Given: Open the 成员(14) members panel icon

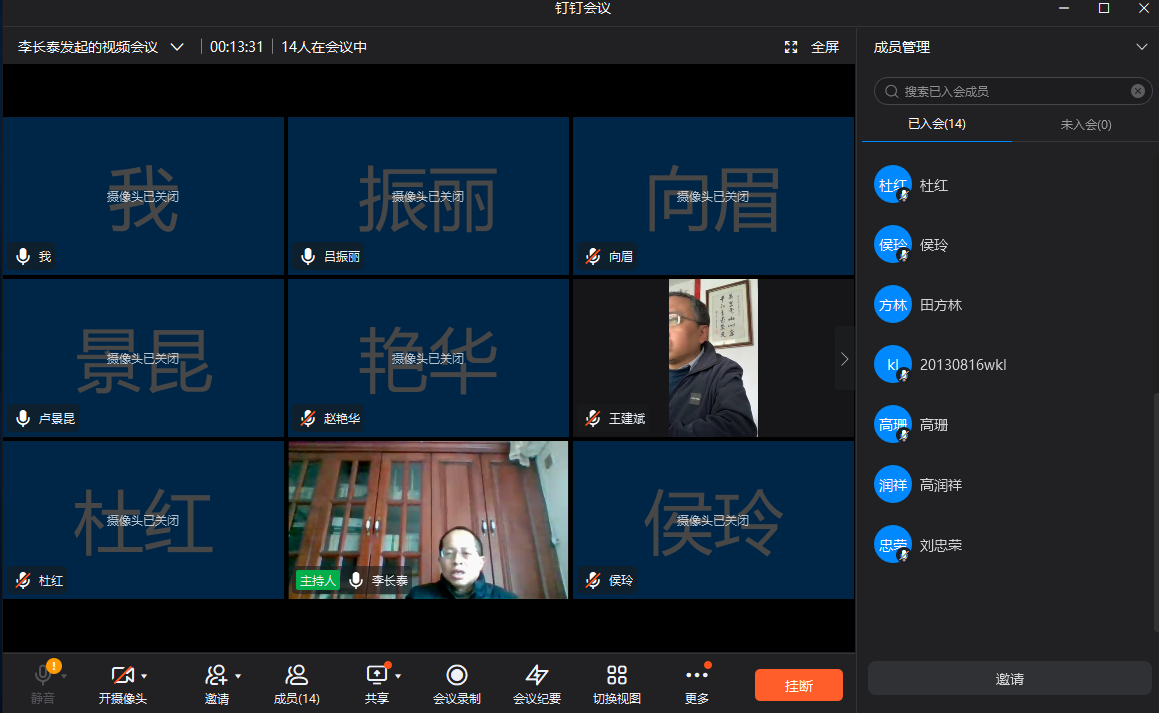Looking at the screenshot, I should click(296, 676).
